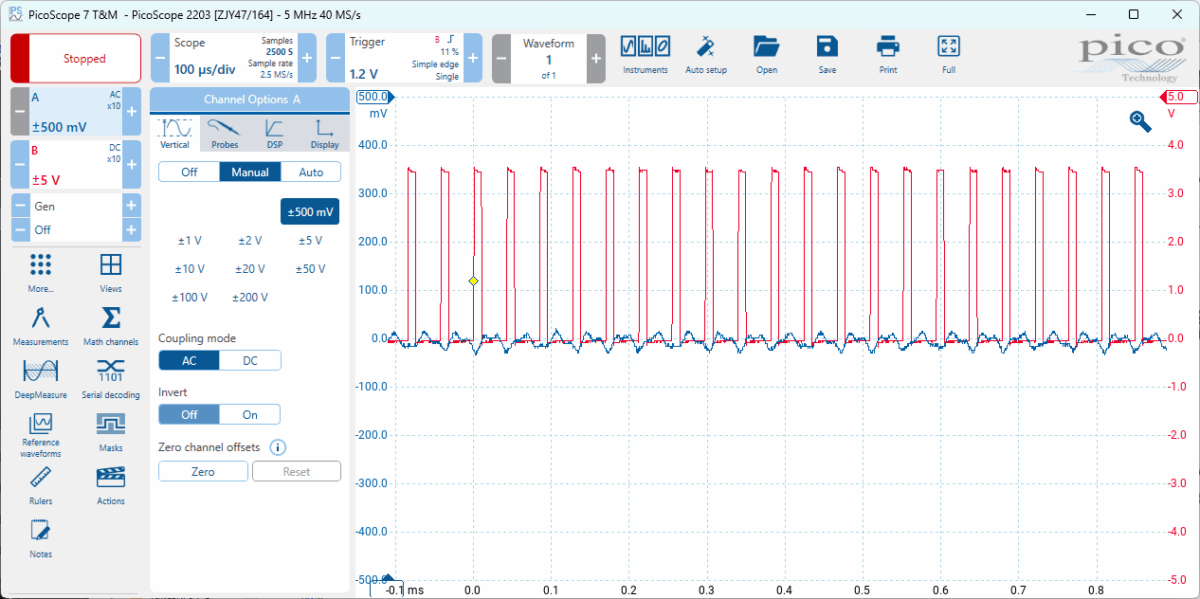Click the Save disk icon
The height and width of the screenshot is (599, 1200).
[827, 54]
